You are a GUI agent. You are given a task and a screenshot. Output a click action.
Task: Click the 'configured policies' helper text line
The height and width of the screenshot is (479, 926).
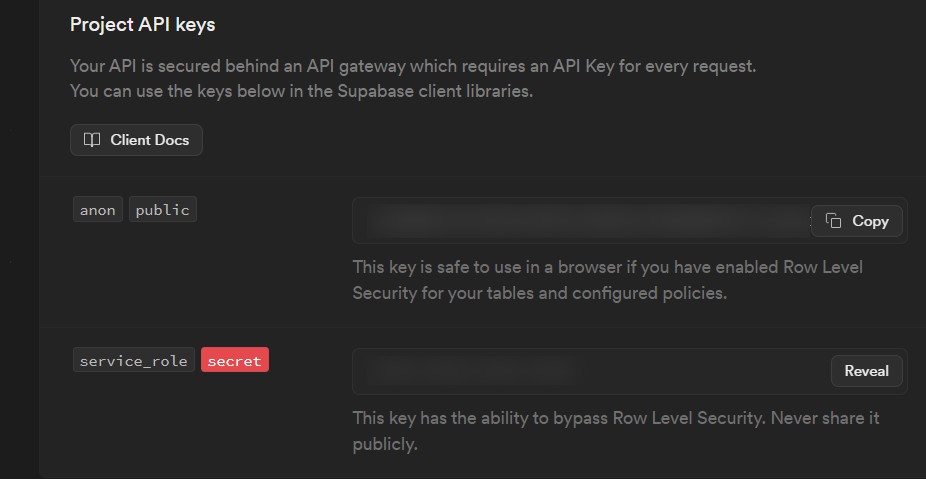pos(540,292)
